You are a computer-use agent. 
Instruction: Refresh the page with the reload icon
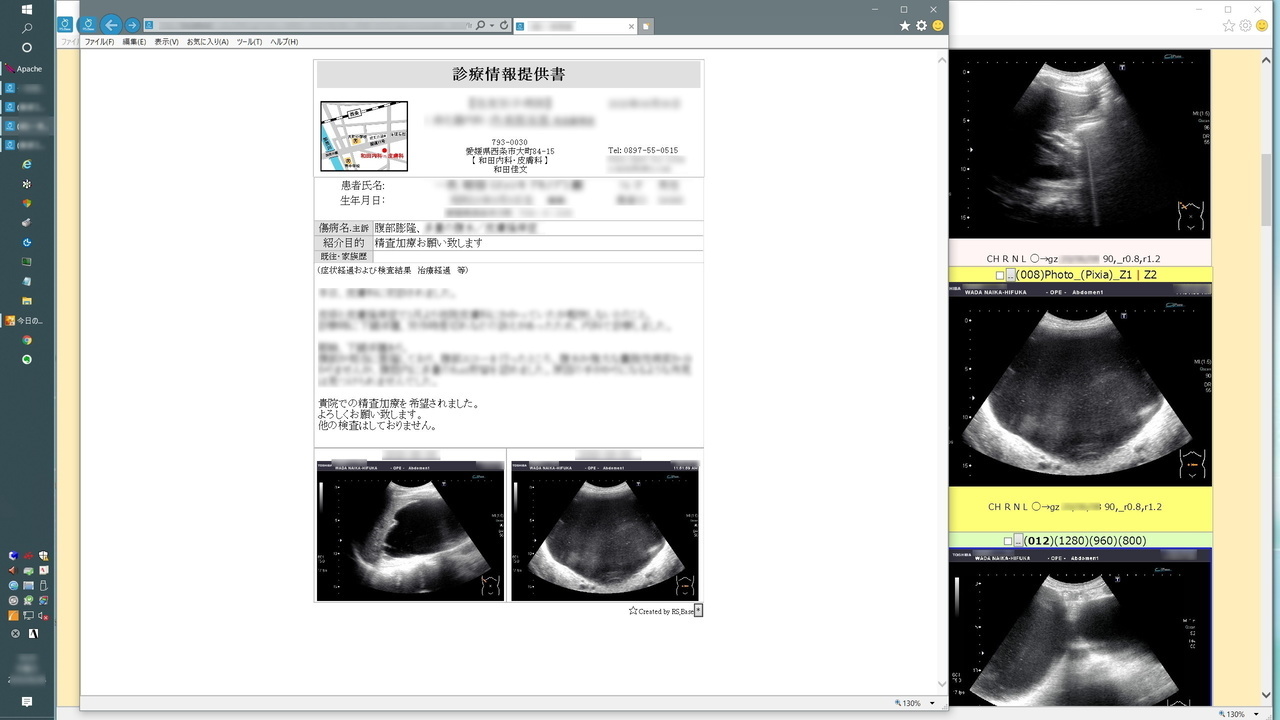point(504,25)
